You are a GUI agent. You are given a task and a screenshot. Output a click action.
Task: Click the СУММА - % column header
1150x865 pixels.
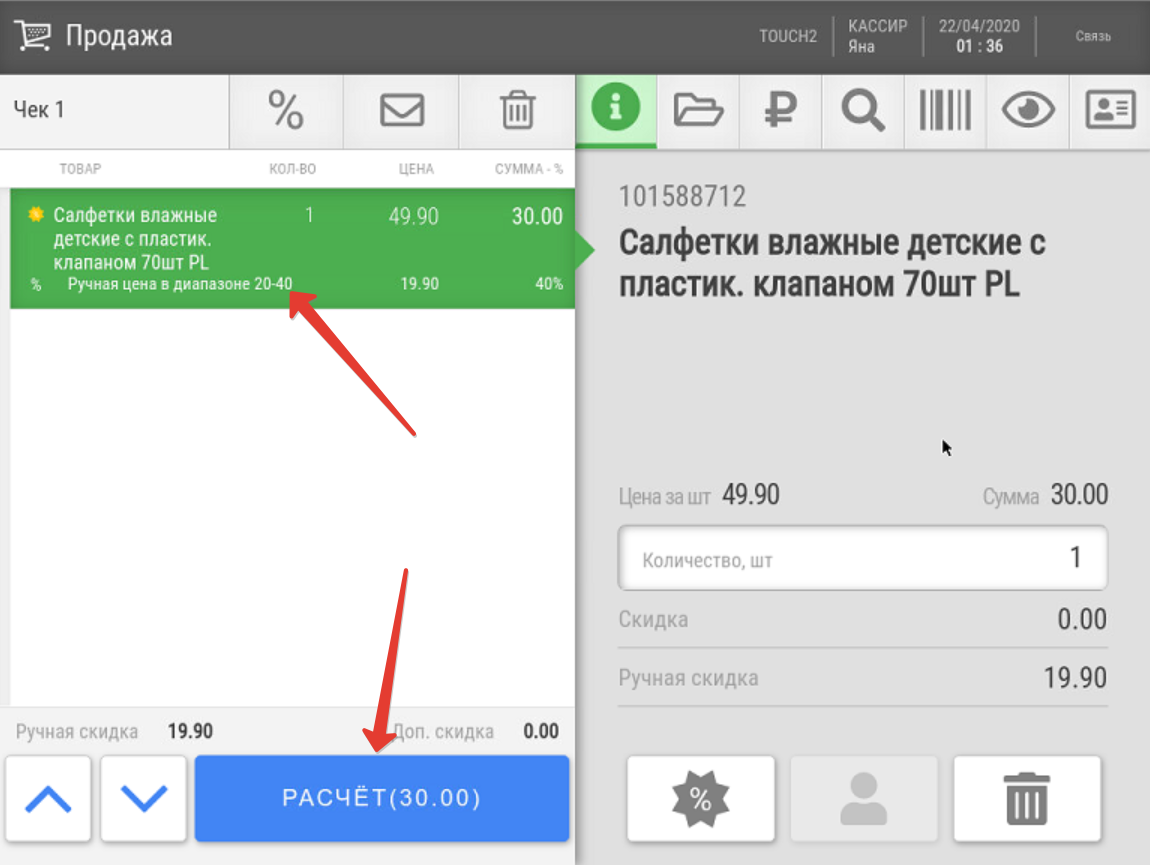tap(528, 169)
